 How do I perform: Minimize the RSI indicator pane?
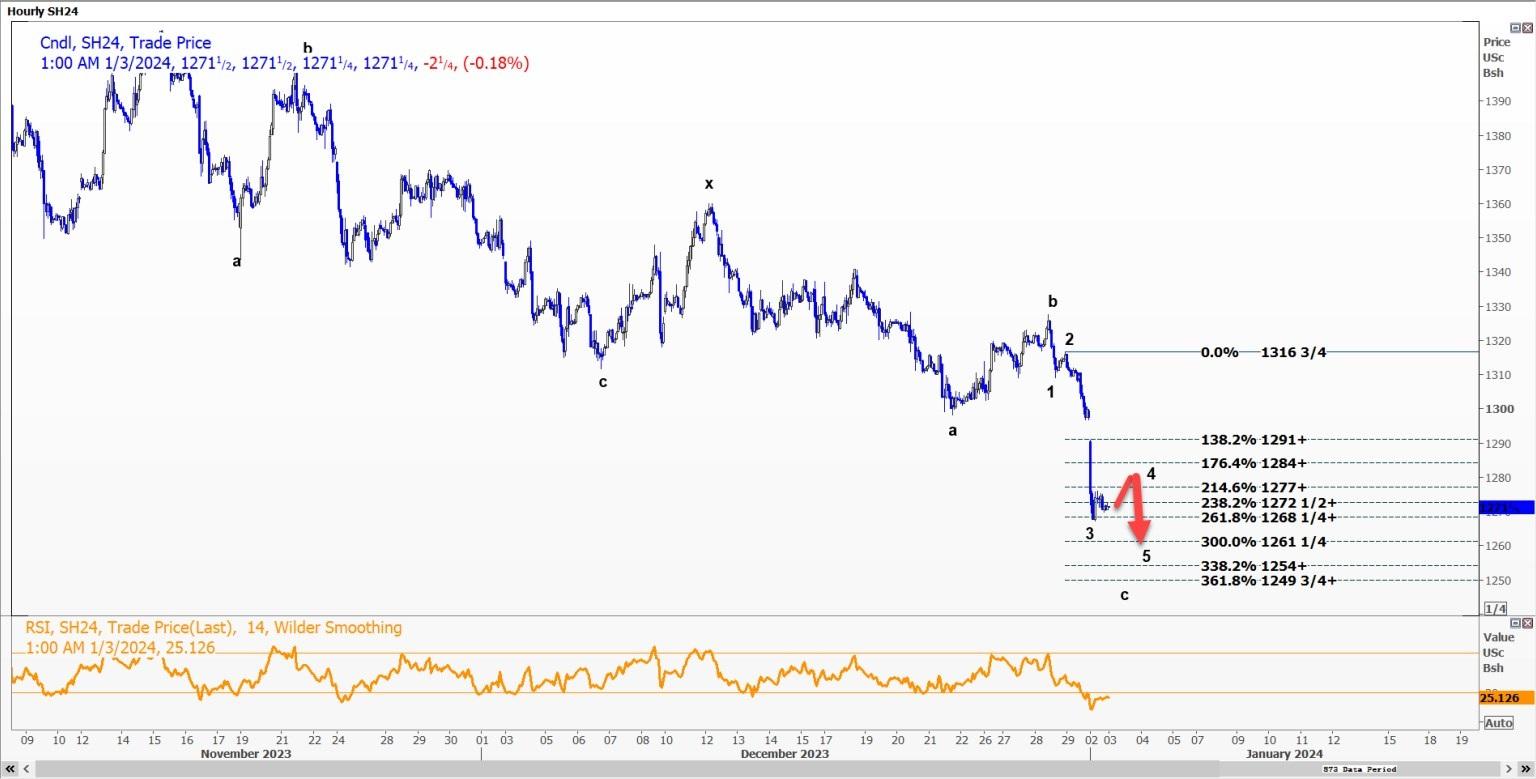point(1515,622)
